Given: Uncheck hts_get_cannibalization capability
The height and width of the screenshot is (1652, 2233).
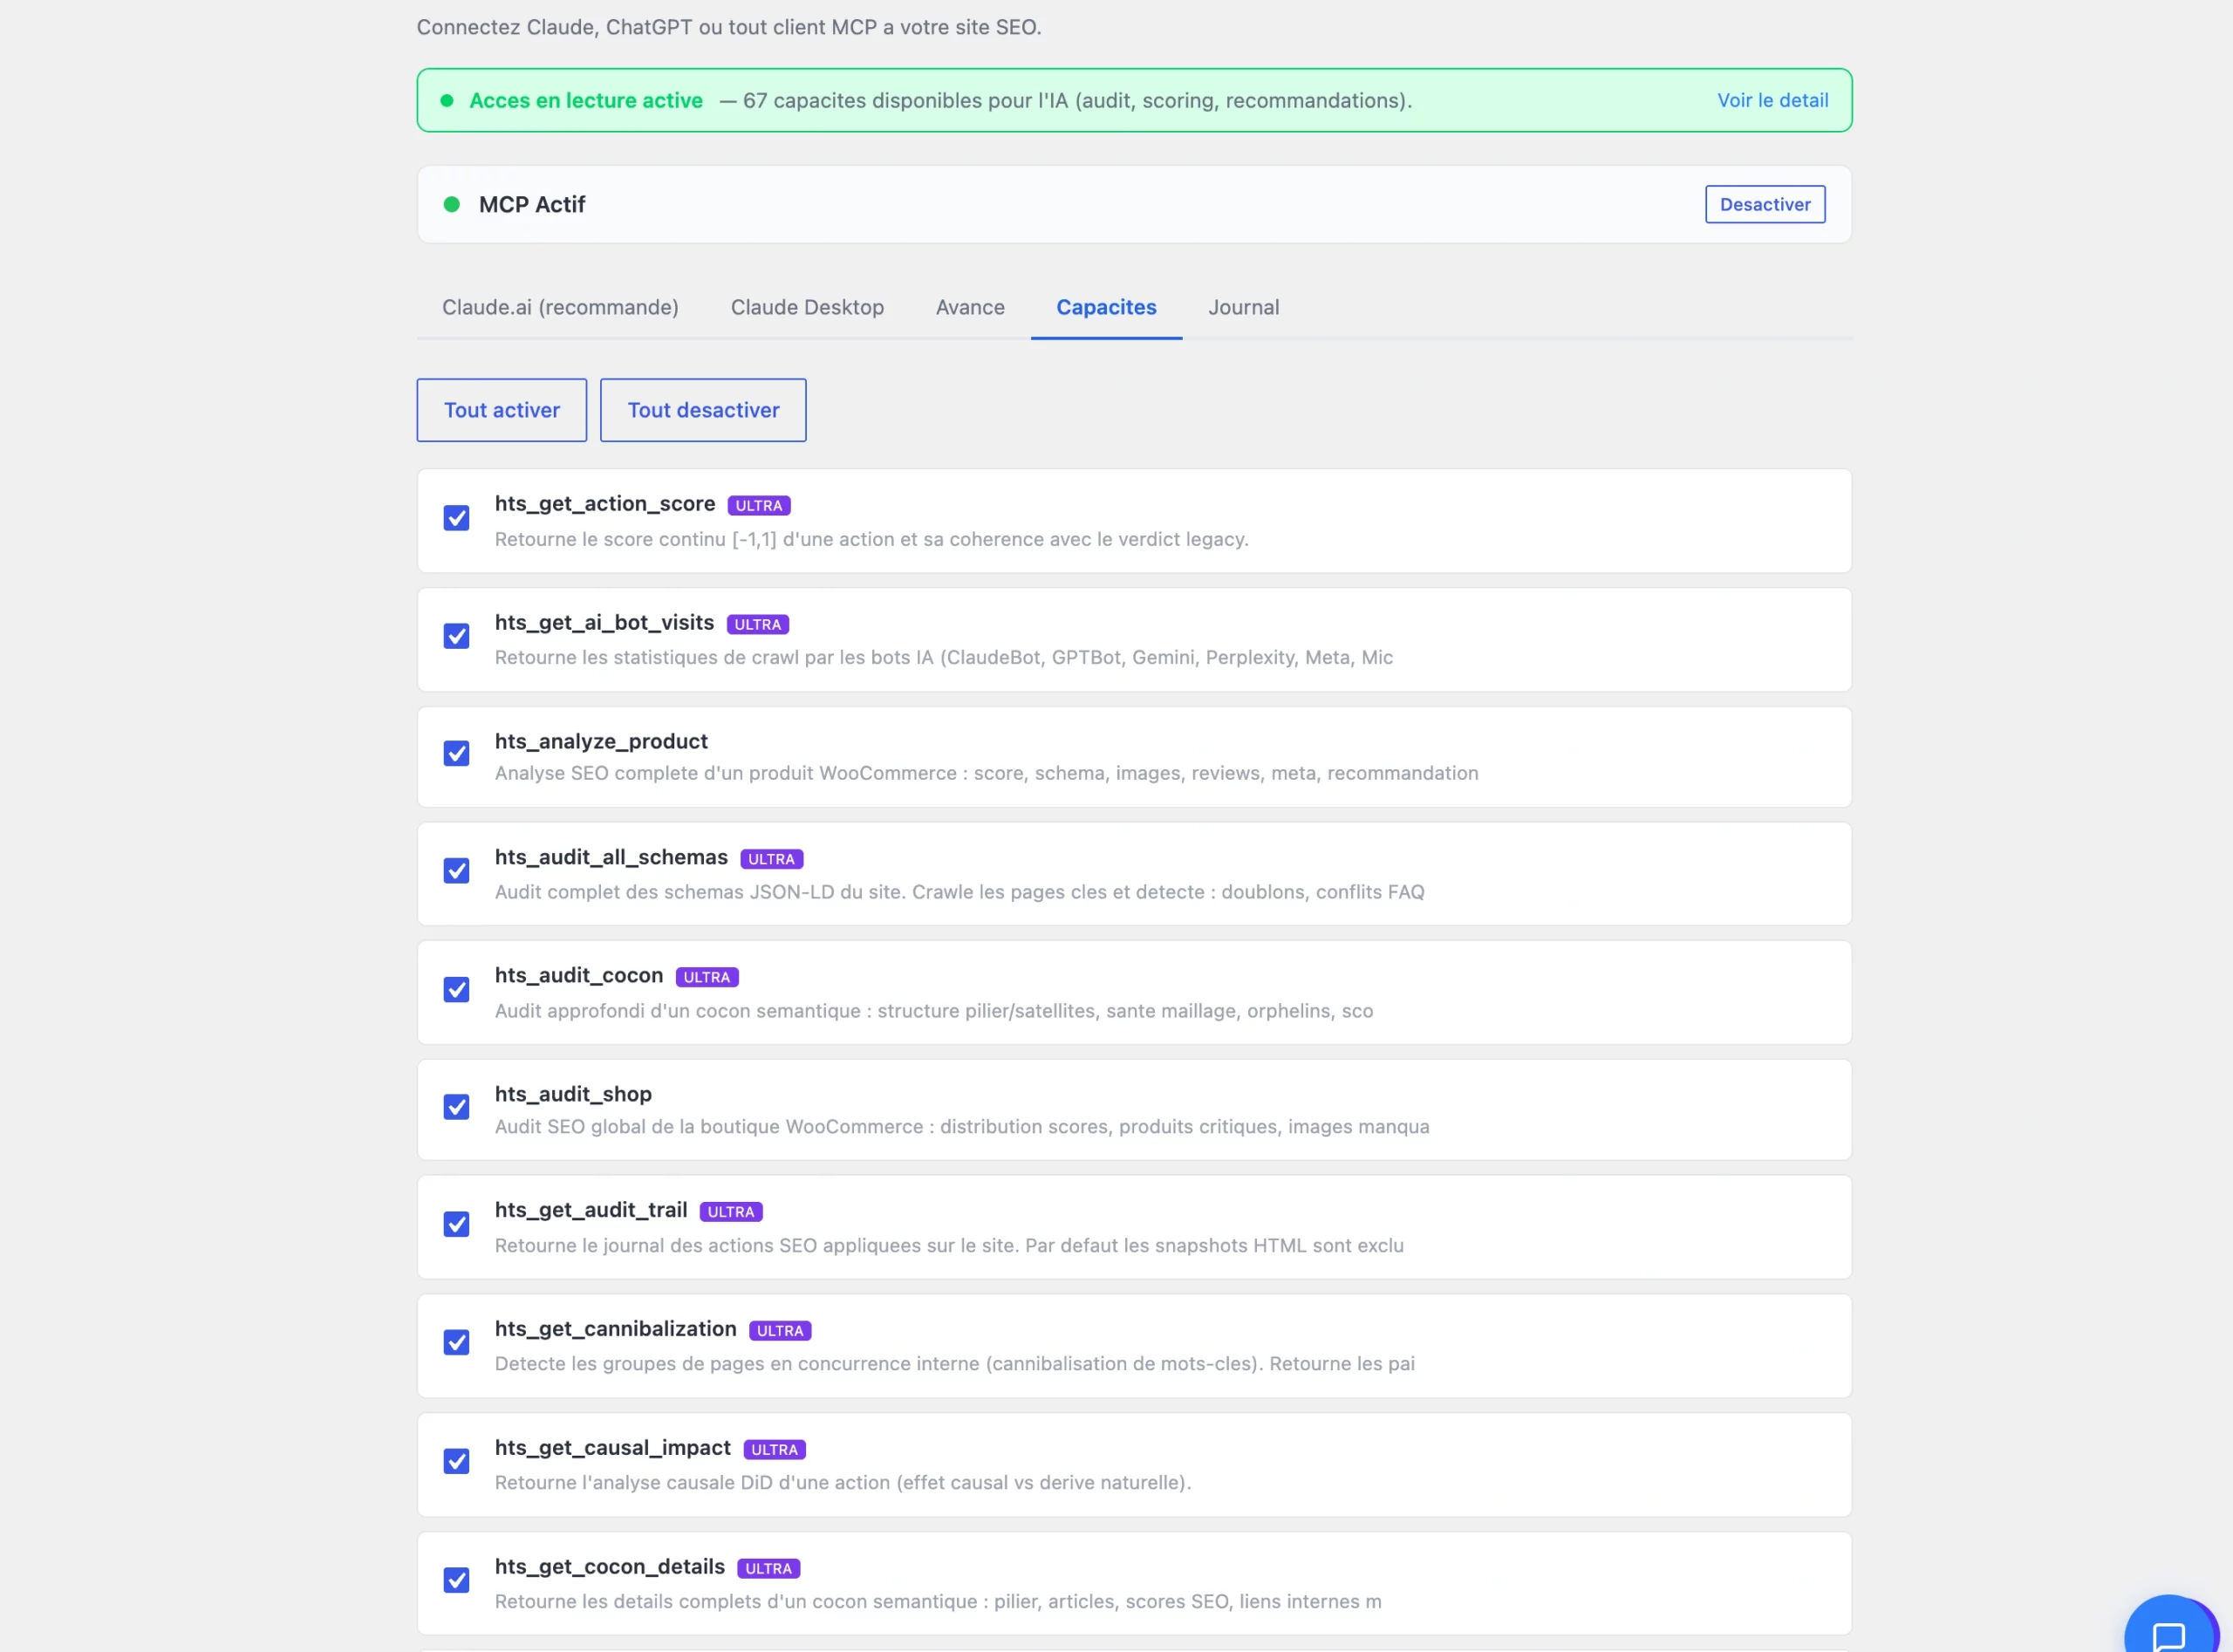Looking at the screenshot, I should click(x=456, y=1342).
